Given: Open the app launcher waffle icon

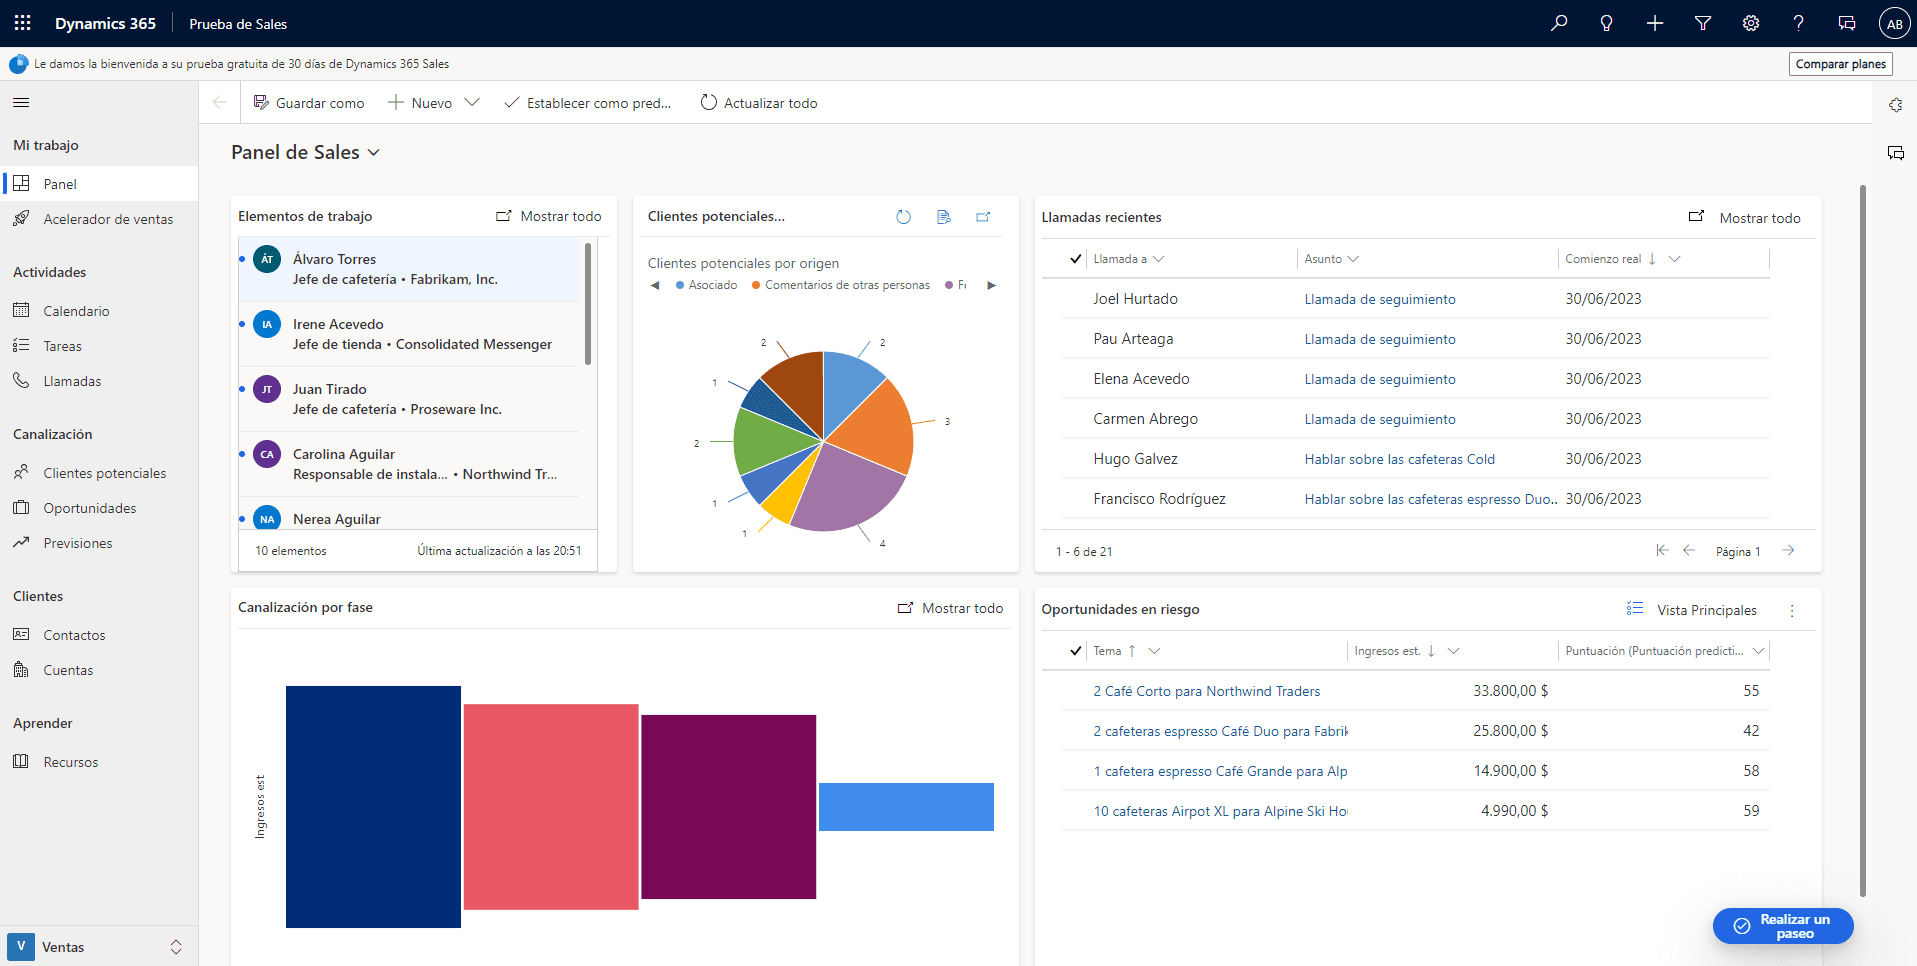Looking at the screenshot, I should tap(22, 23).
